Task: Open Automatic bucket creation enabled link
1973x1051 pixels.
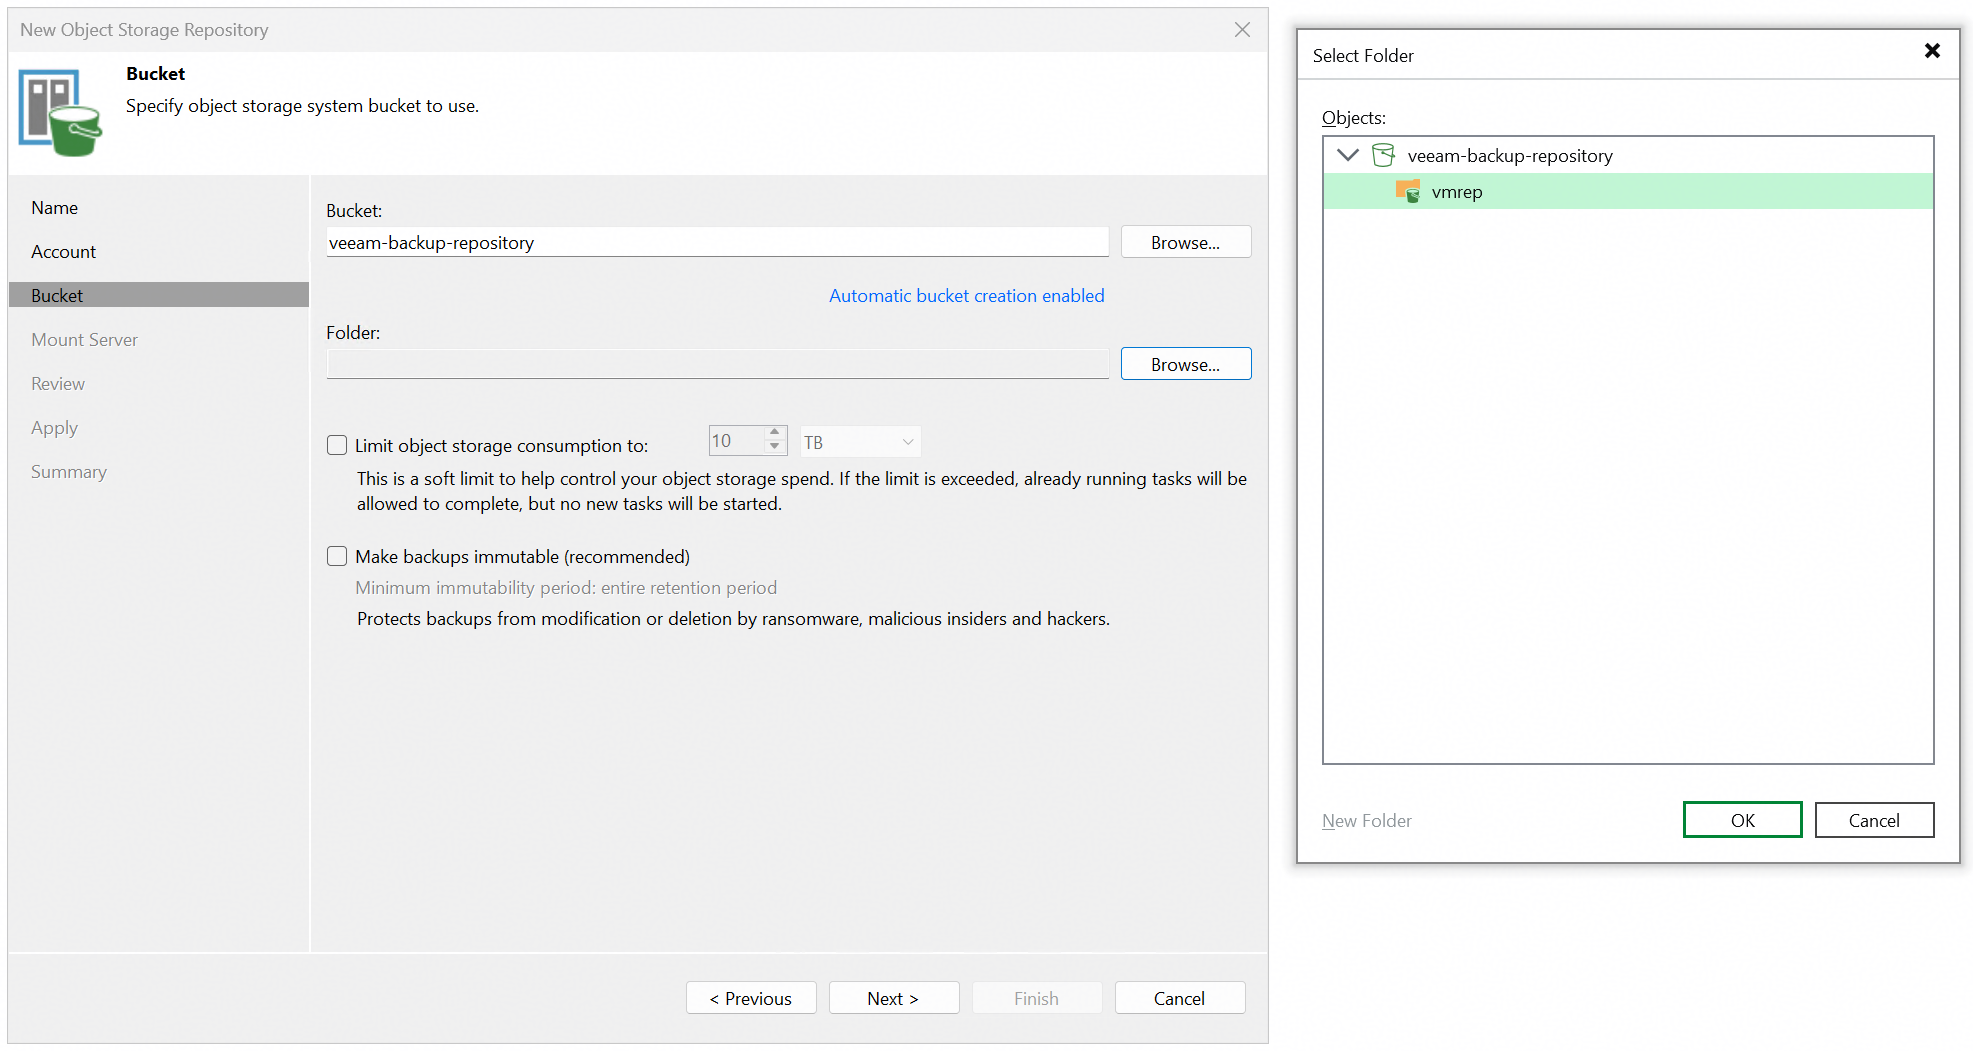Action: 966,296
